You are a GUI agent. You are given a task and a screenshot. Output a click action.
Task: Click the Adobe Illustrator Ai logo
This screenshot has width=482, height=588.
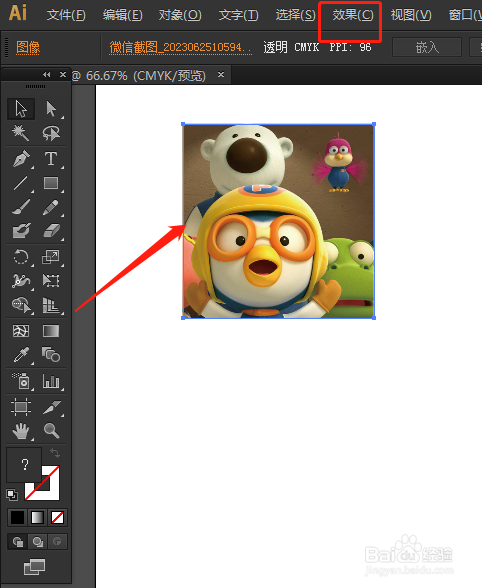click(x=18, y=14)
